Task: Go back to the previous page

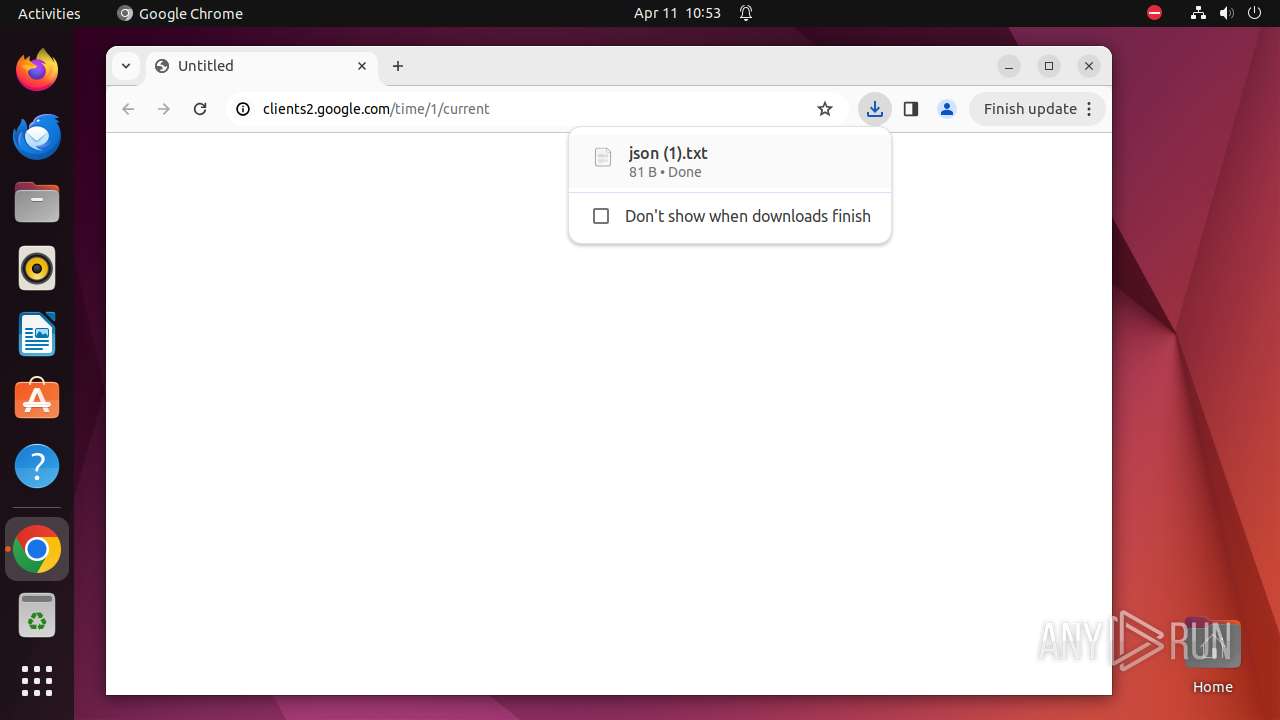Action: 128,109
